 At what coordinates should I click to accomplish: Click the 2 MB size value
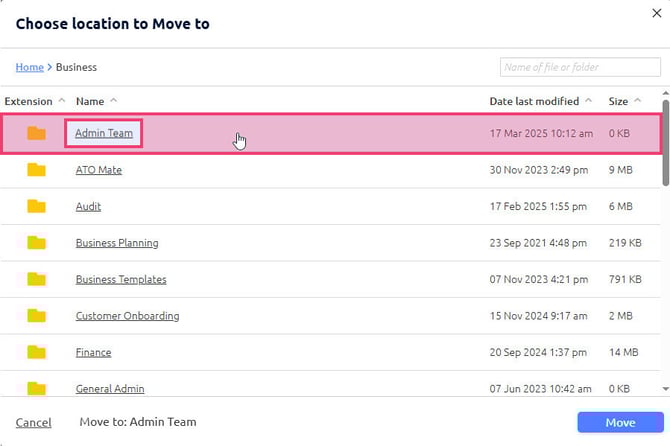tap(620, 316)
